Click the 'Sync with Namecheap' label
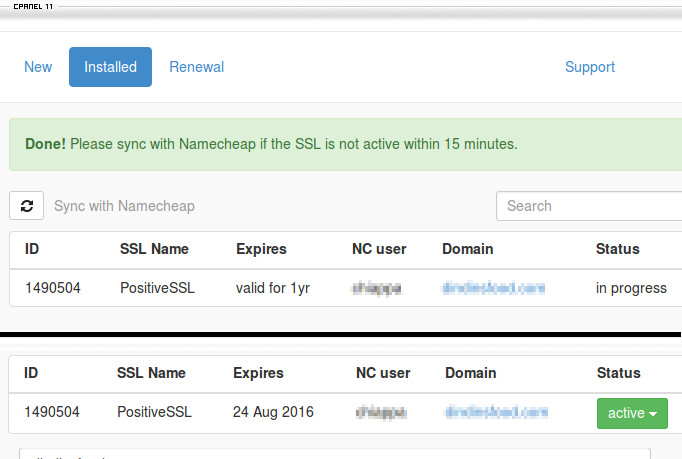 pyautogui.click(x=124, y=206)
